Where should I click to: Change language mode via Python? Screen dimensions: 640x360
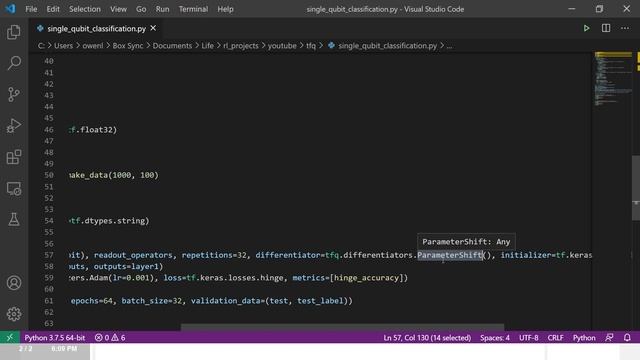[584, 338]
